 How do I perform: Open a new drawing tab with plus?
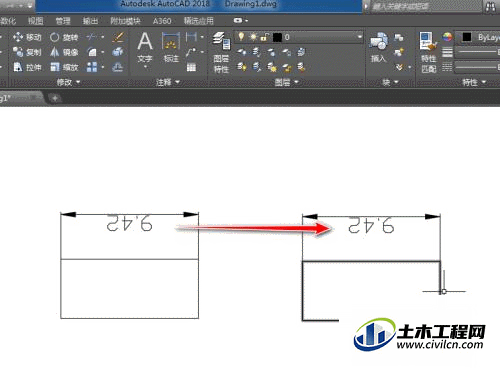pyautogui.click(x=54, y=98)
